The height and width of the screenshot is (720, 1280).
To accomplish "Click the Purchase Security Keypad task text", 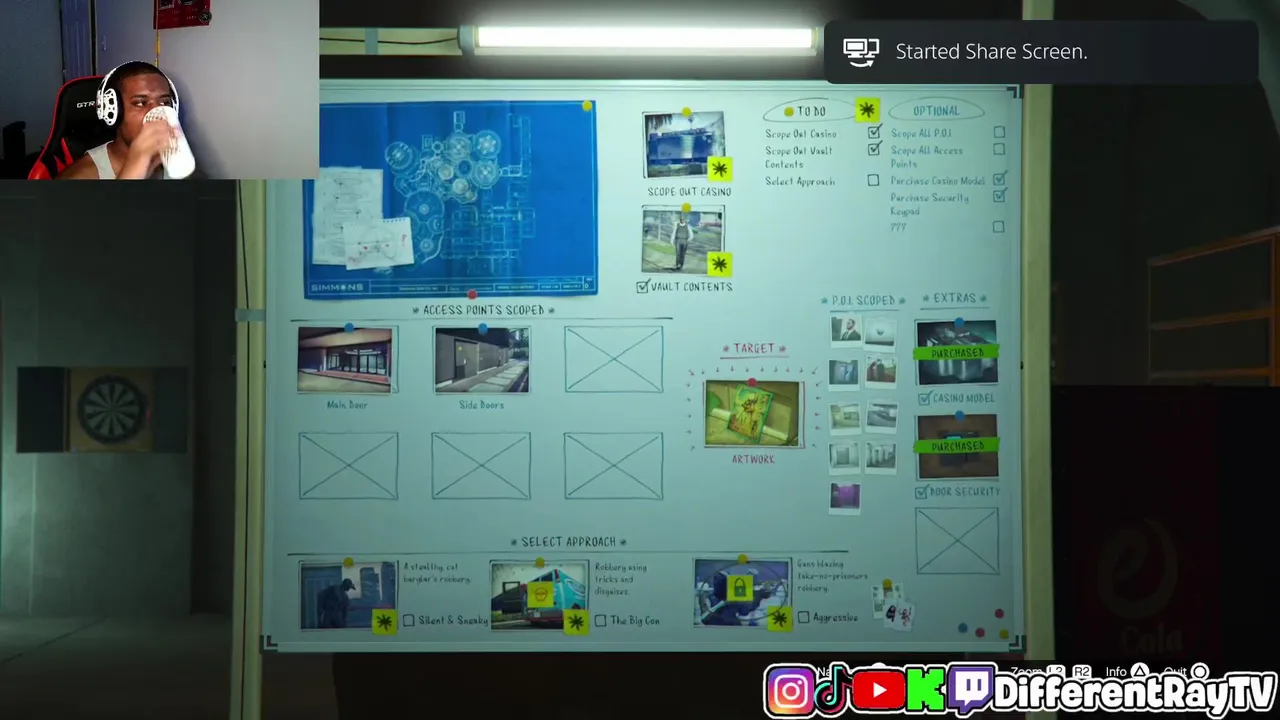I will coord(930,204).
